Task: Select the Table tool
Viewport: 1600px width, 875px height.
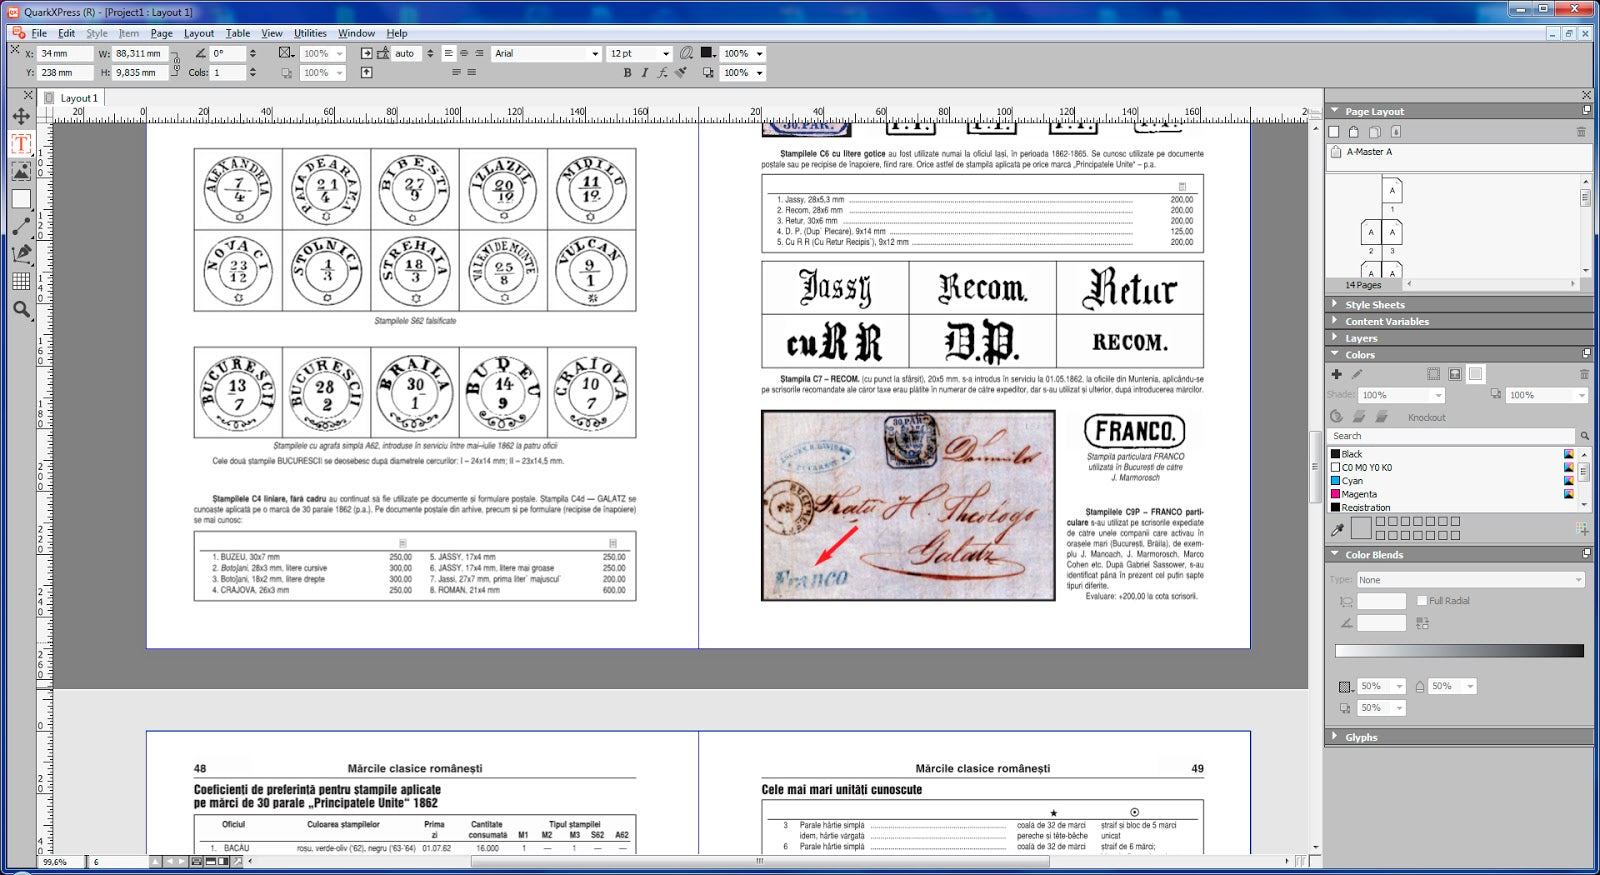Action: (21, 281)
